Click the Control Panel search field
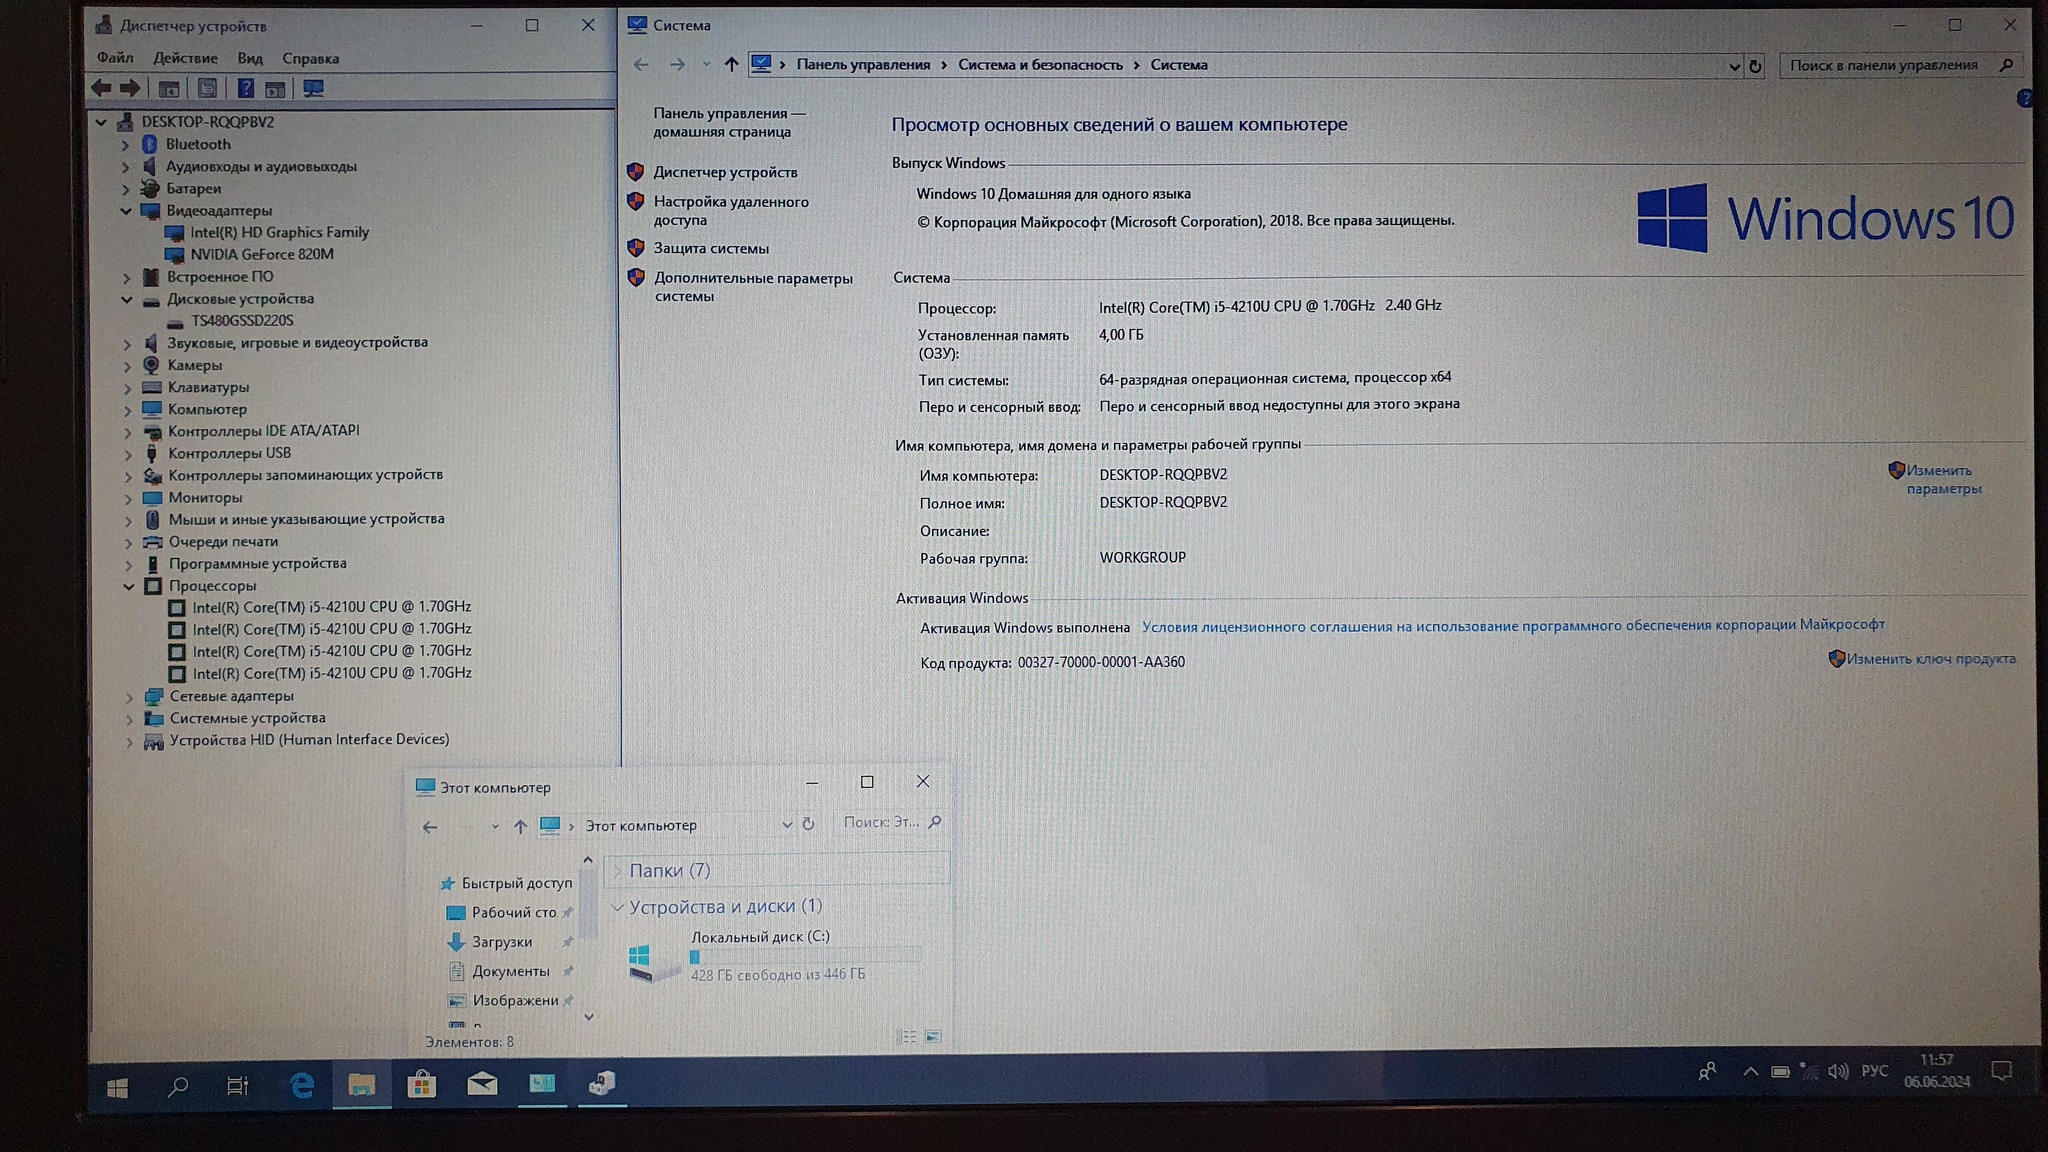The image size is (2048, 1152). pos(1883,65)
